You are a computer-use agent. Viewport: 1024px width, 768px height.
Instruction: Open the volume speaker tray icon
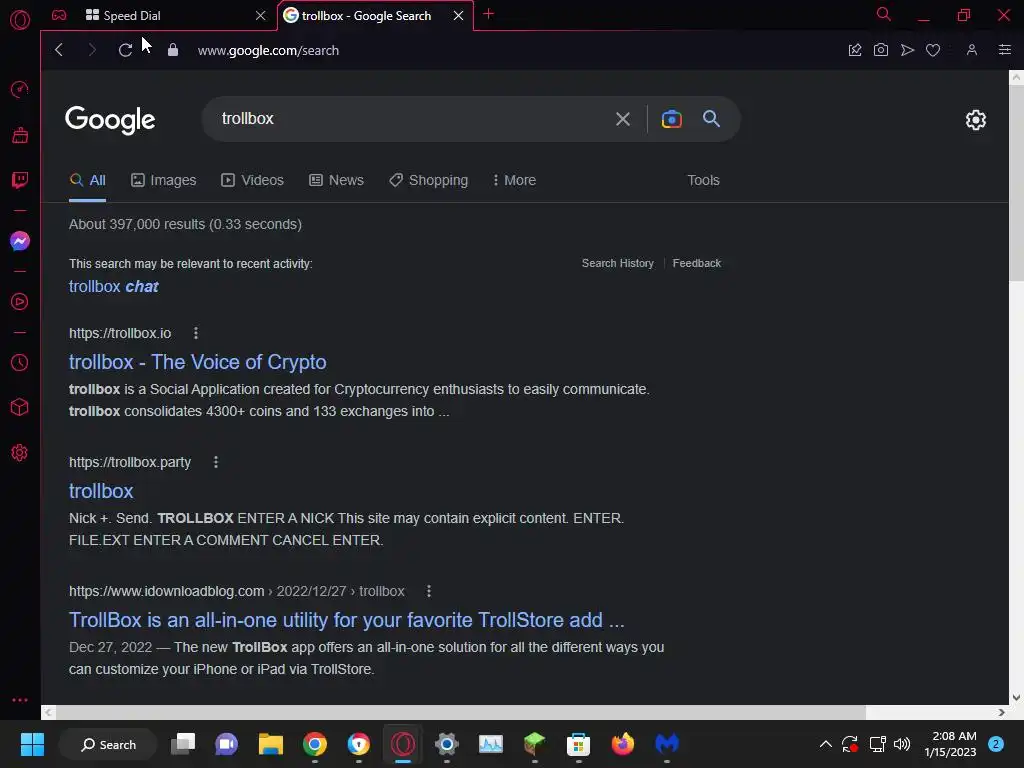902,744
